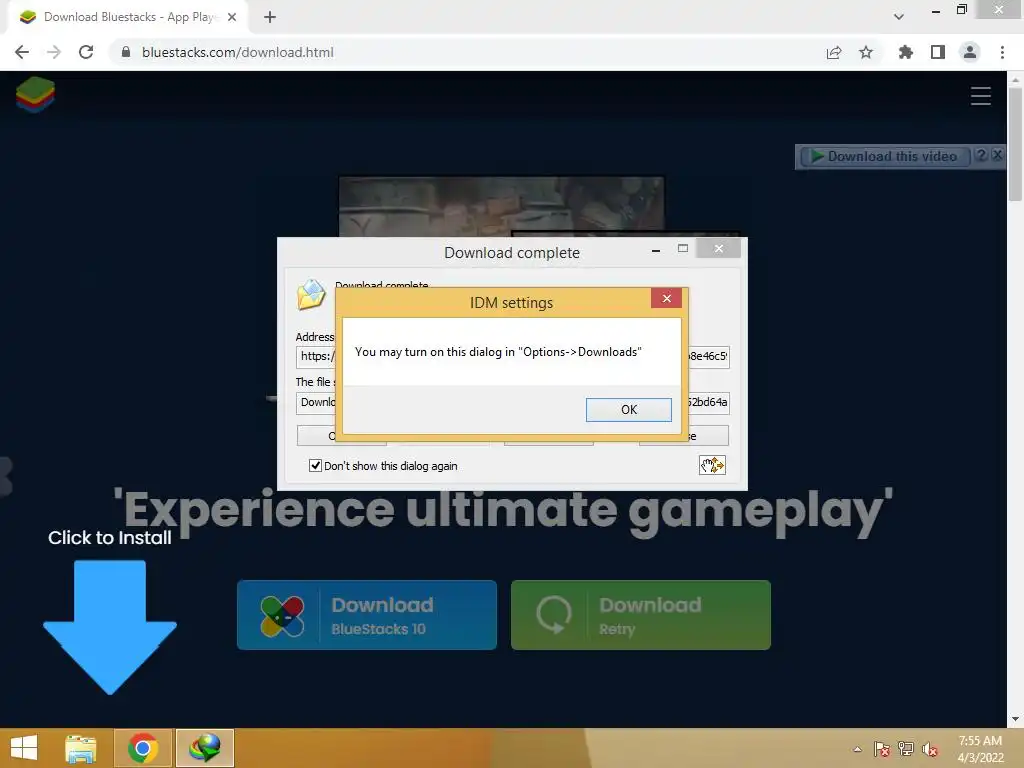Click the lock icon in the address bar
Image resolution: width=1024 pixels, height=768 pixels.
(x=126, y=52)
